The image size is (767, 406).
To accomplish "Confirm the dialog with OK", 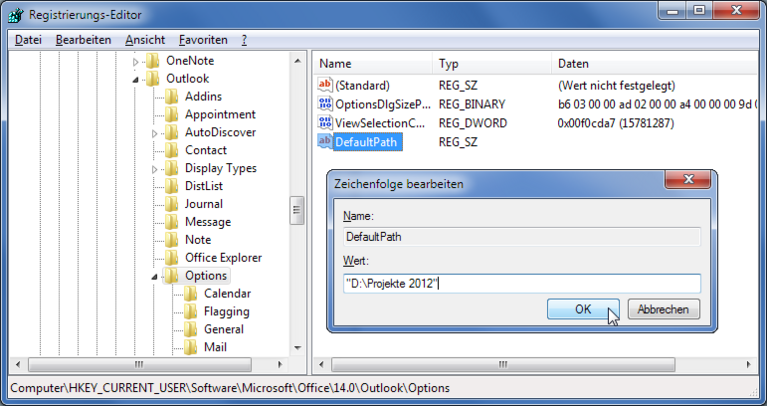I will click(583, 310).
